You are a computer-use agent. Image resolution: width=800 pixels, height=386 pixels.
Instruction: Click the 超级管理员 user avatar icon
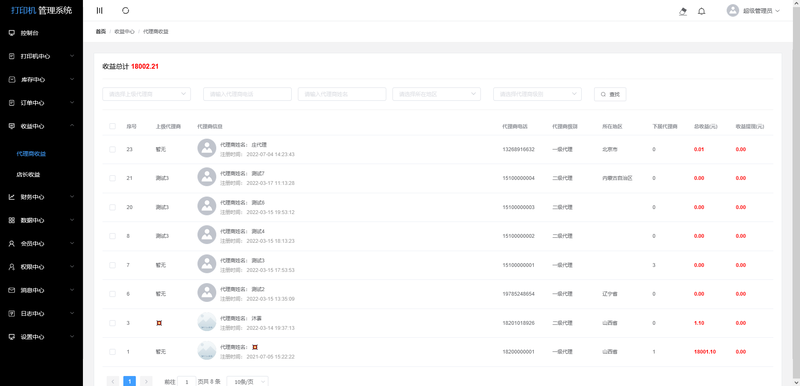pos(733,11)
